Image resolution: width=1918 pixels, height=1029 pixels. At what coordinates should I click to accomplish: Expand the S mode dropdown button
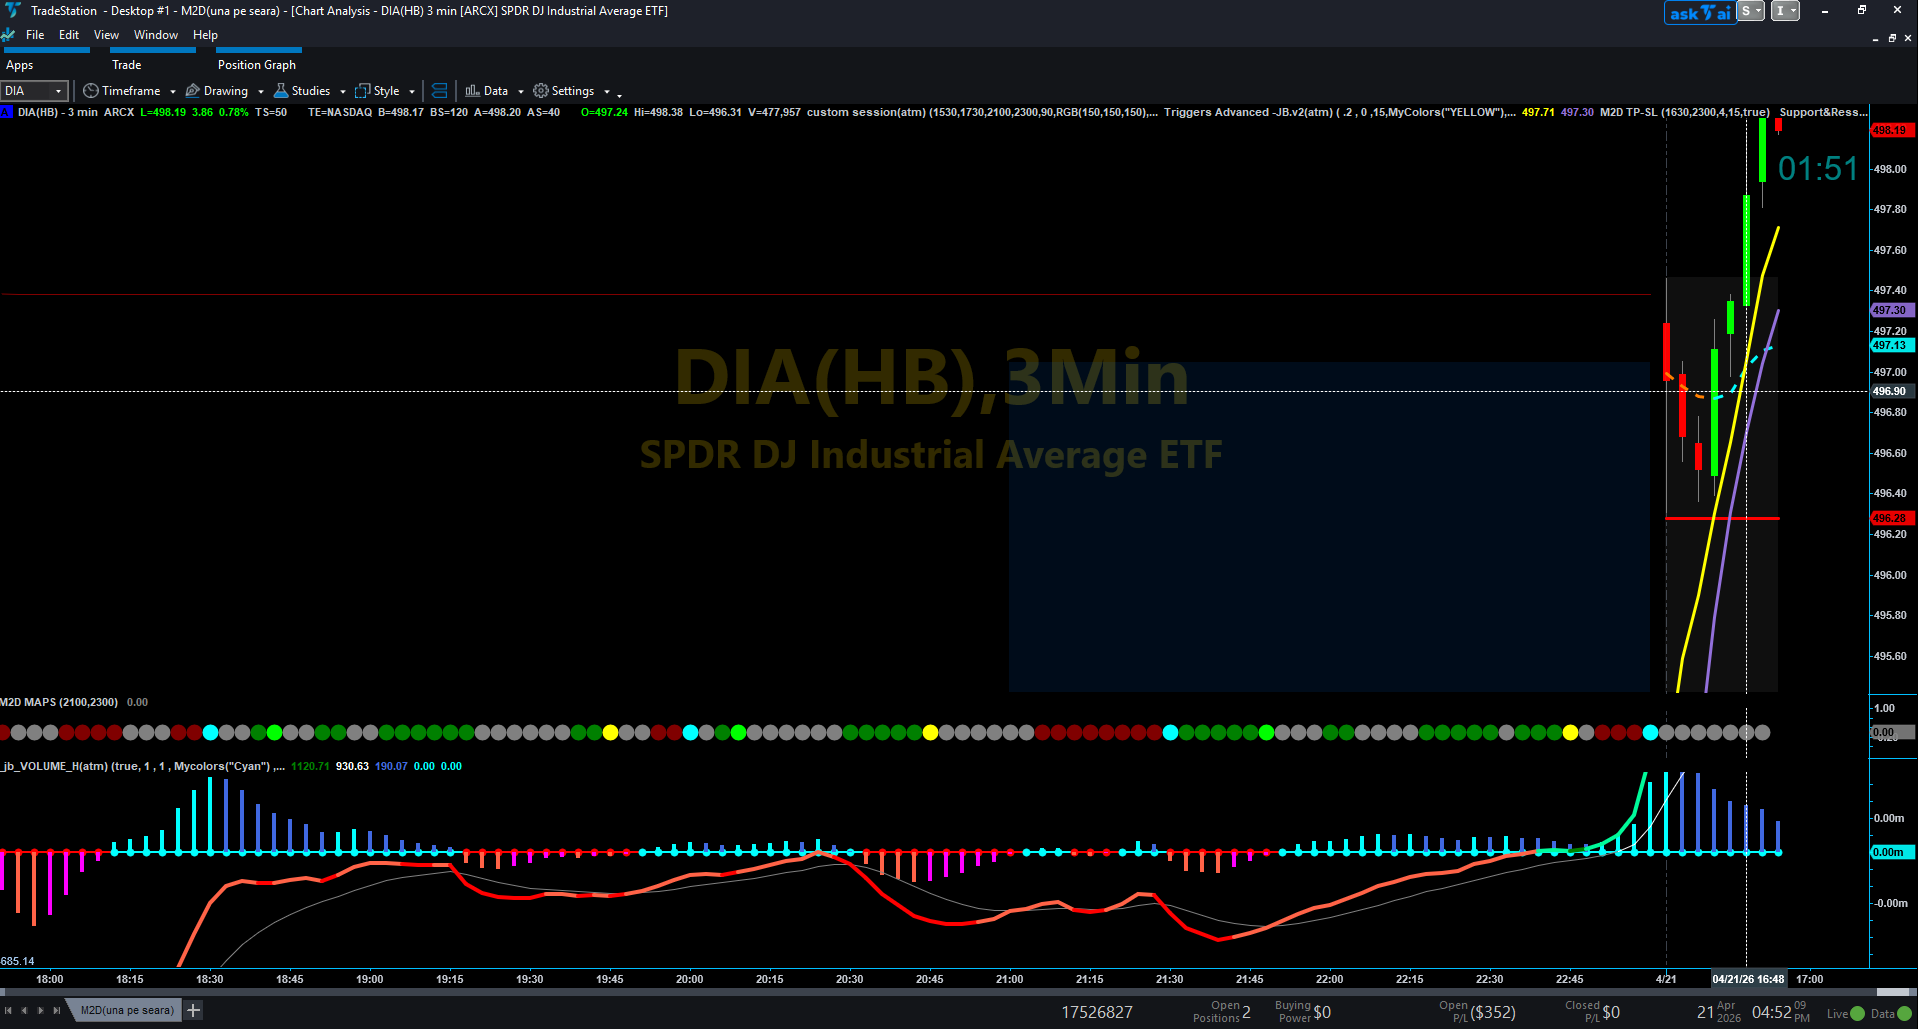click(x=1751, y=11)
